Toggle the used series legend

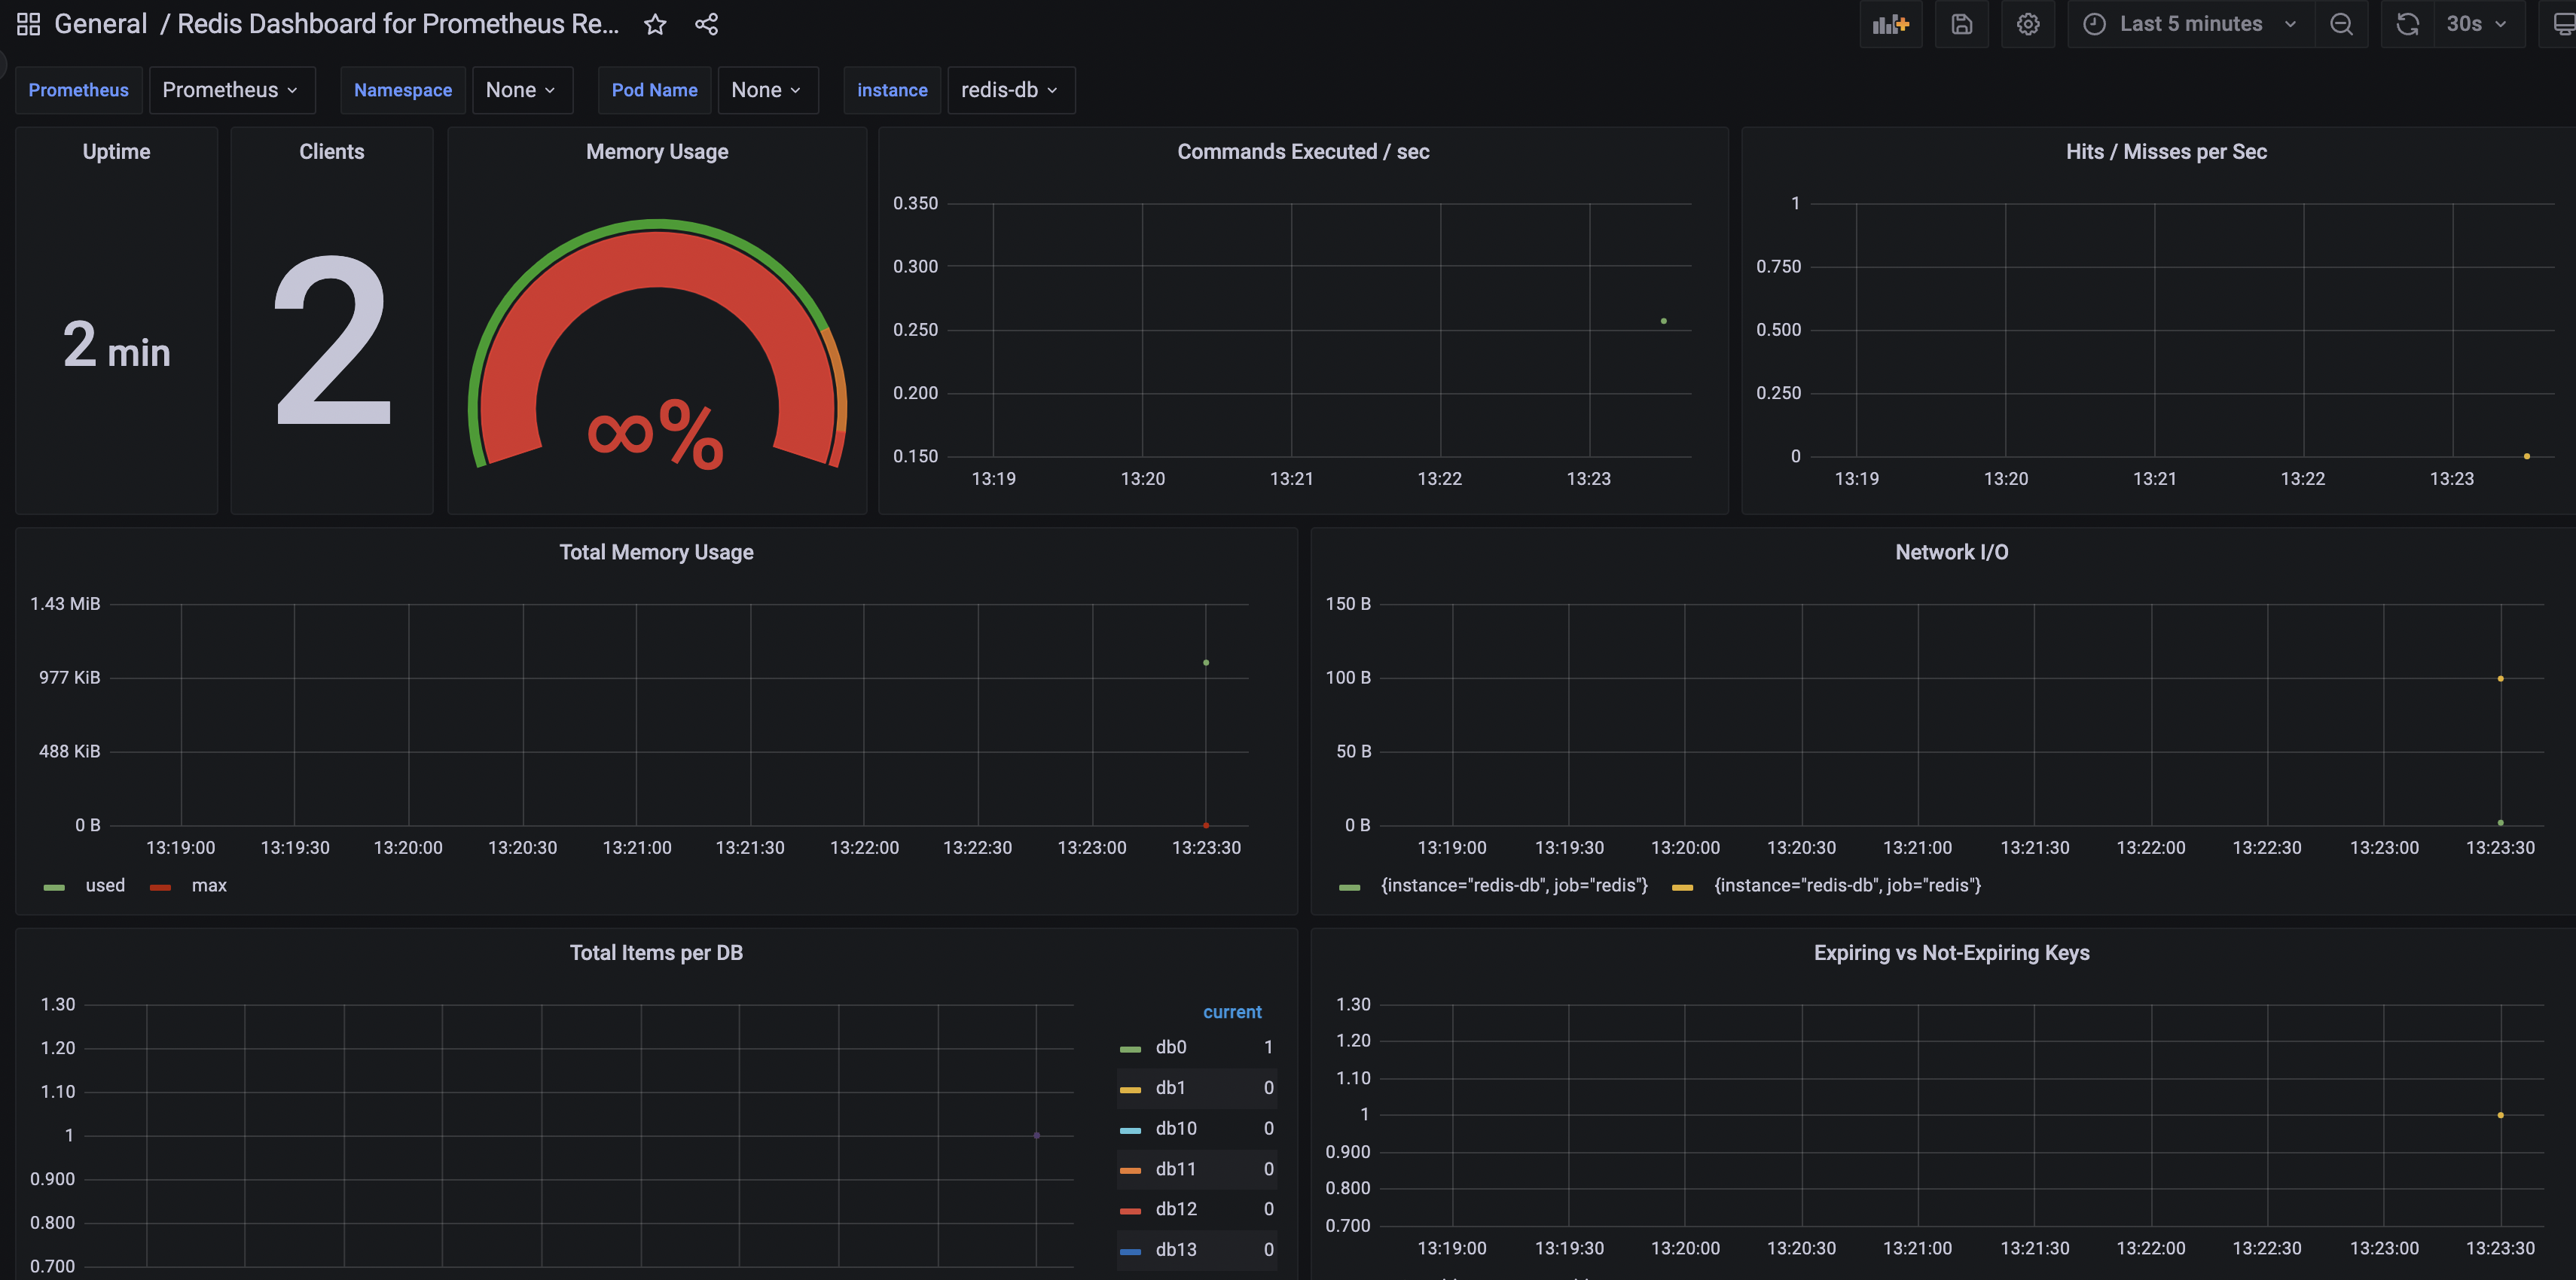104,885
